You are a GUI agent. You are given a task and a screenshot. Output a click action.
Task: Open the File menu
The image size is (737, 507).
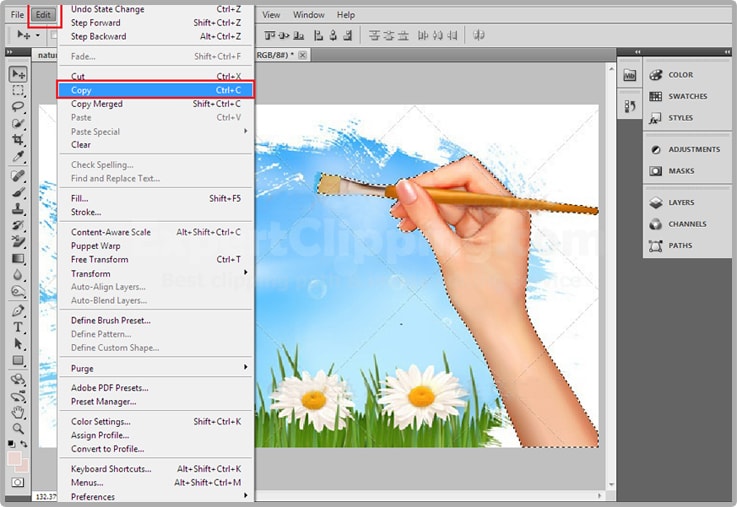click(x=17, y=15)
